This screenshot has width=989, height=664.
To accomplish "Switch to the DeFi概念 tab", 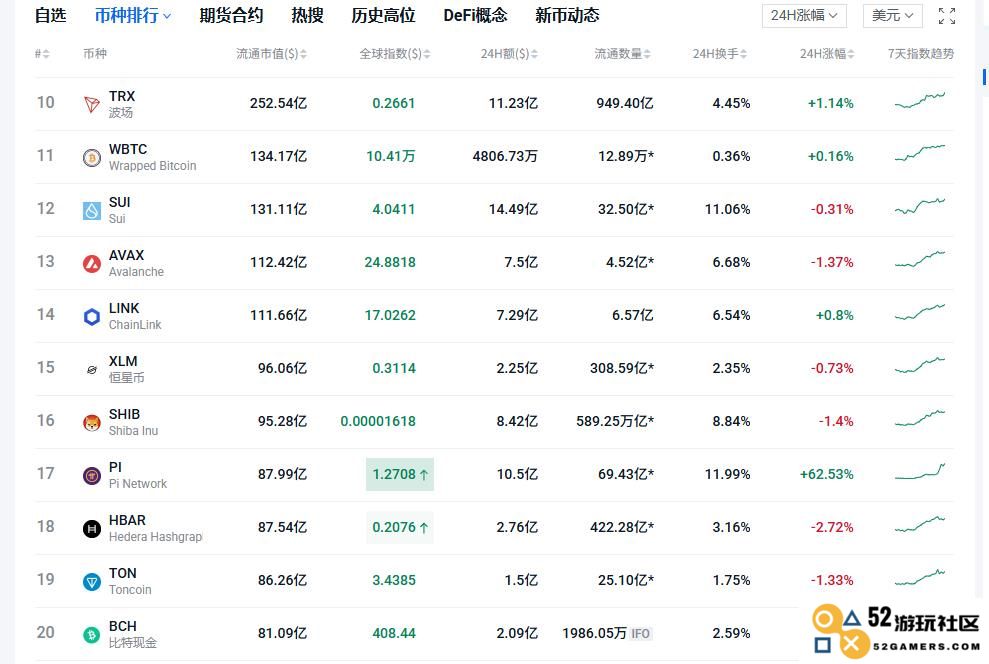I will [x=476, y=15].
